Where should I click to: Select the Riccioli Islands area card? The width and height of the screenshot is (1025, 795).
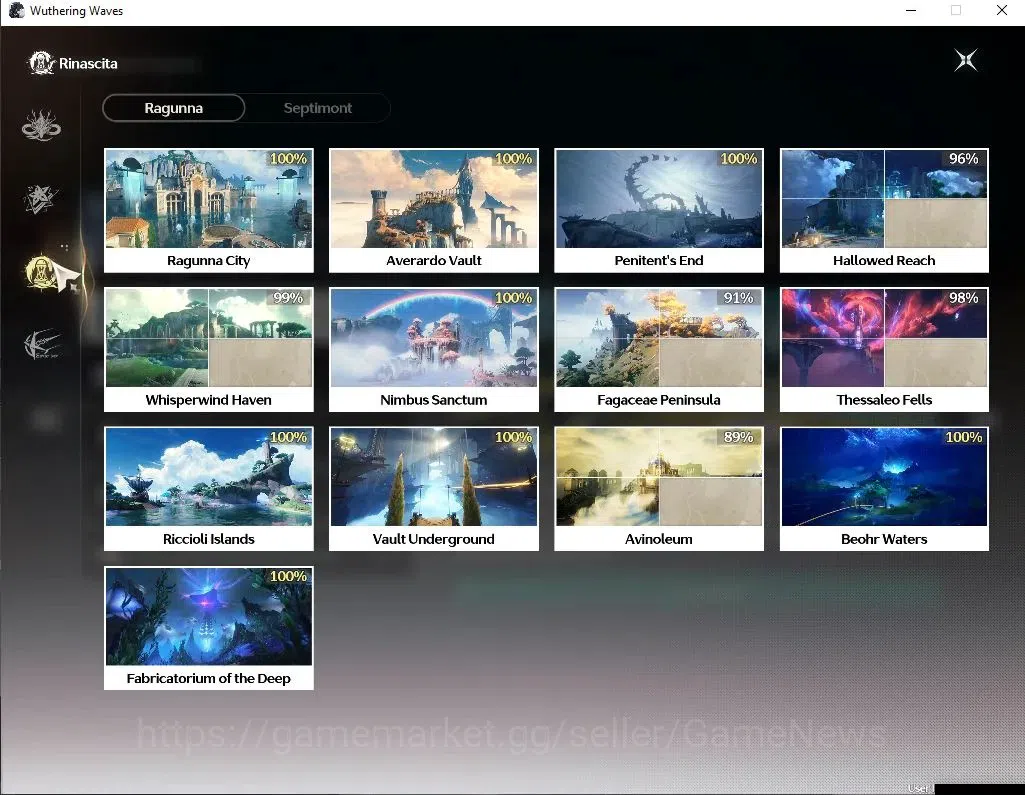tap(209, 489)
